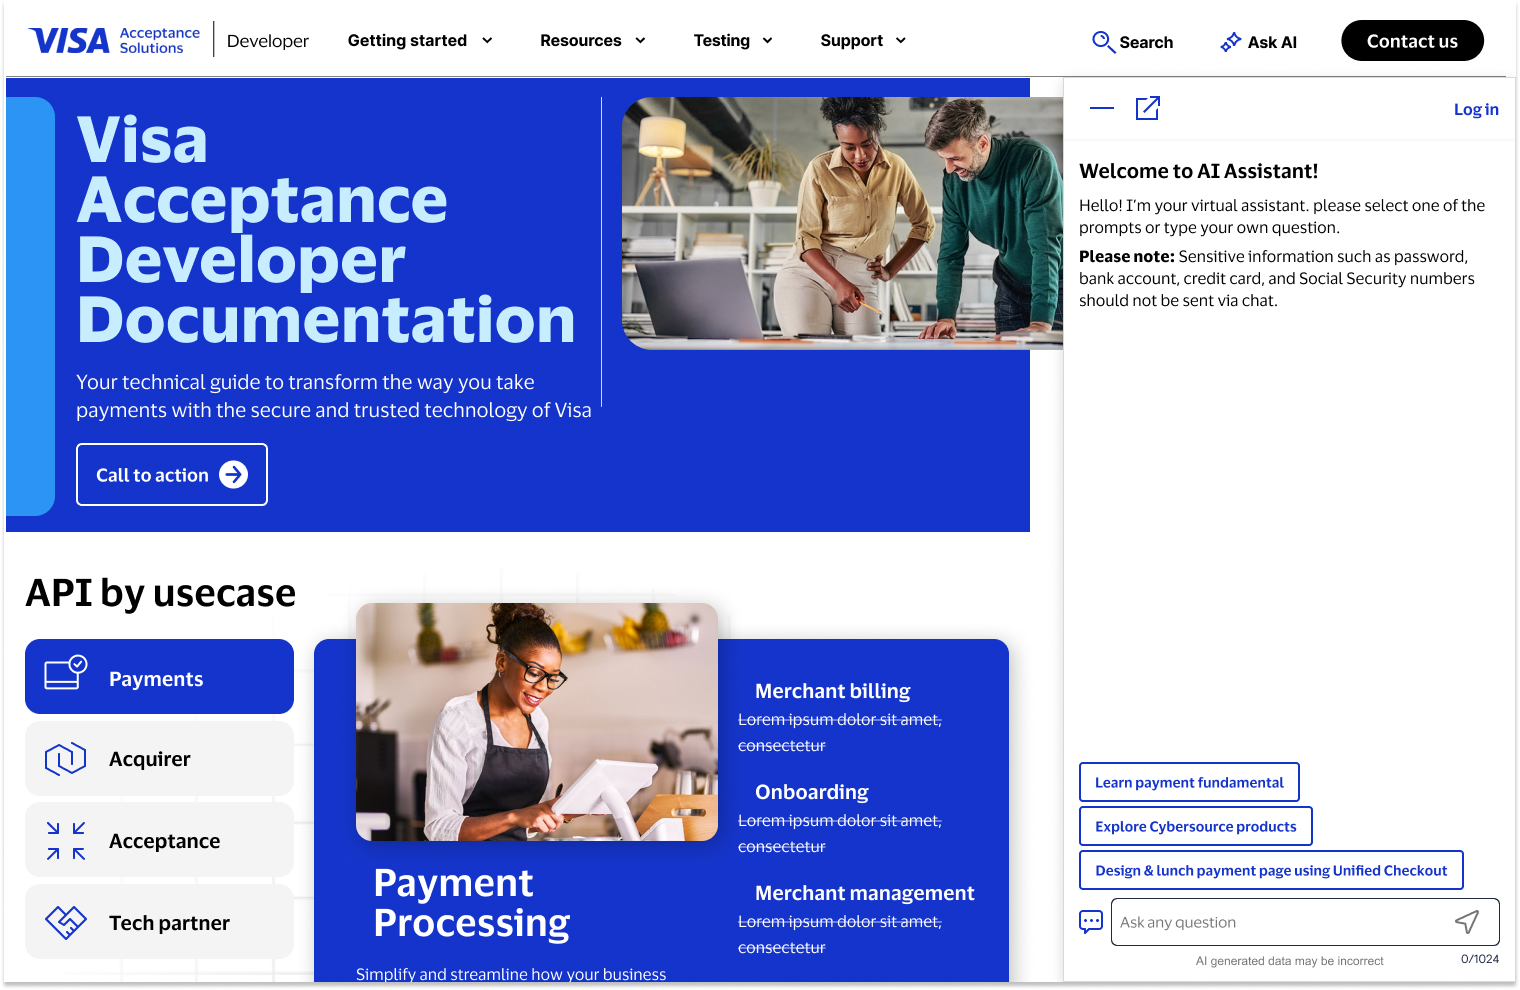
Task: Choose Learn payment fundamental prompt
Action: 1189,782
